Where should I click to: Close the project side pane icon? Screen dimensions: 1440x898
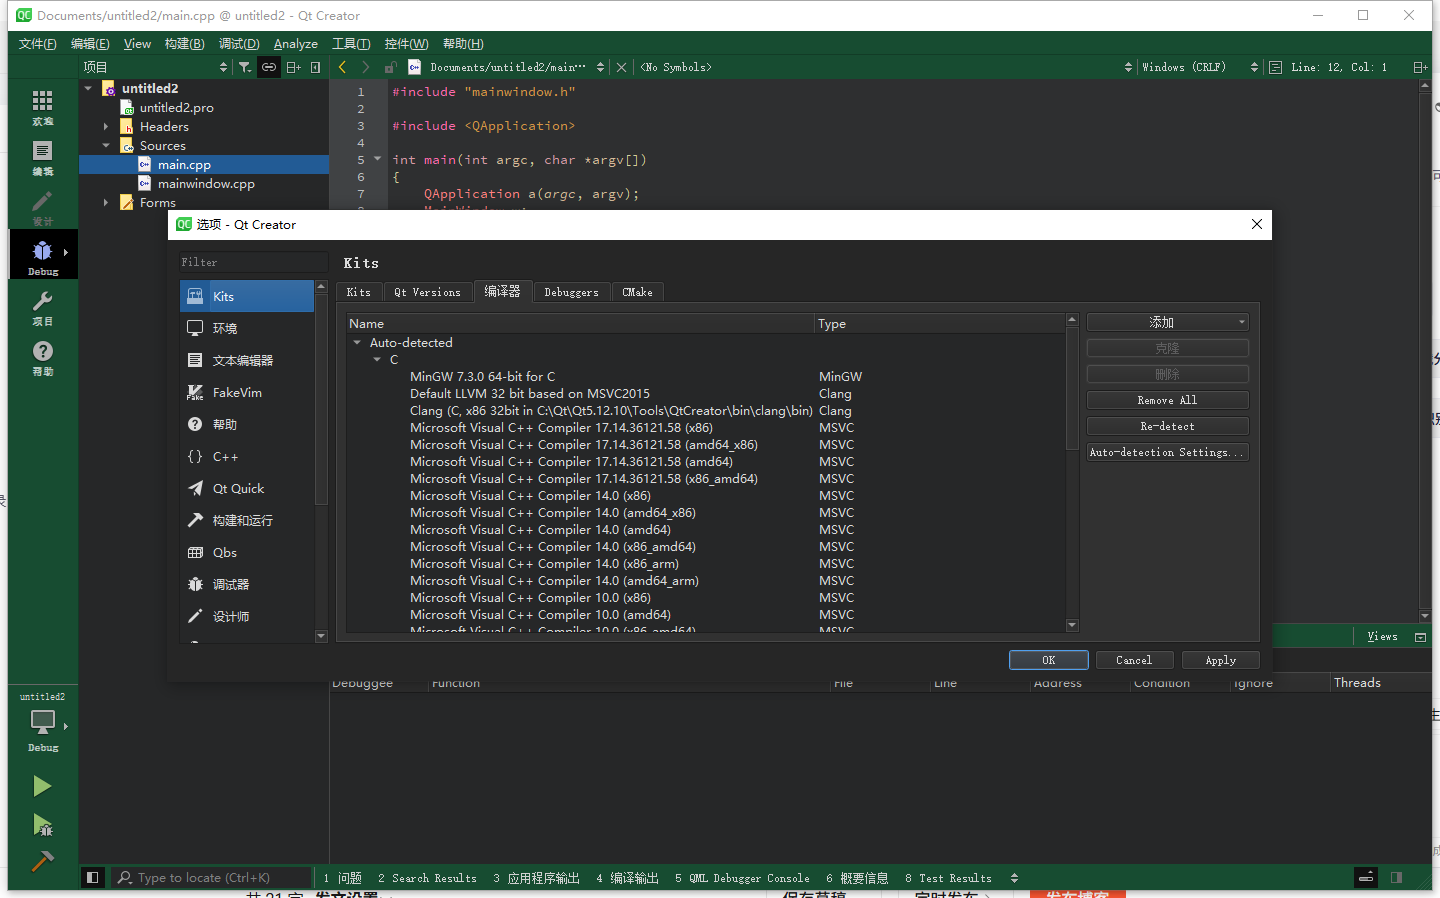316,67
